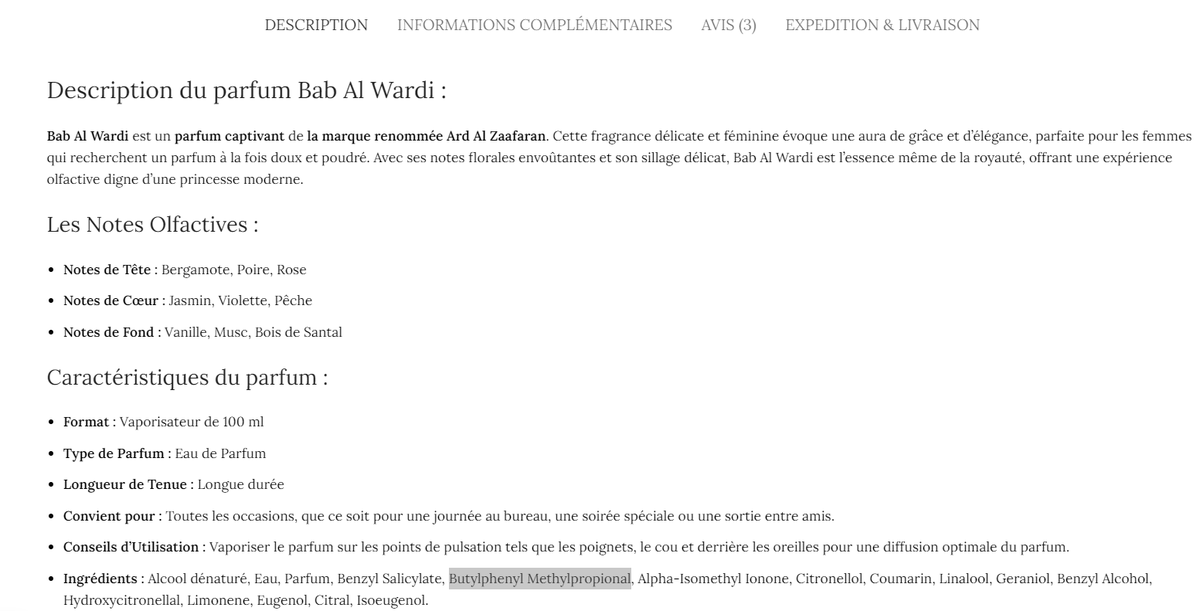Click the text 'Jasmin, Violette, Pêche'
This screenshot has height=611, width=1200.
(240, 301)
